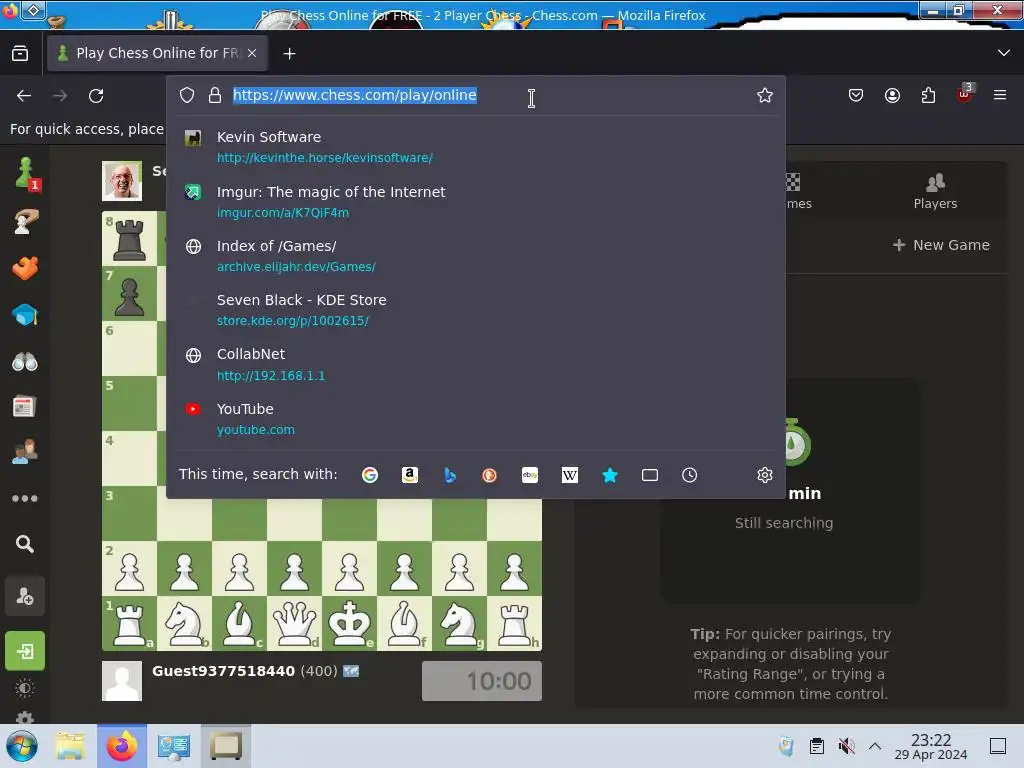Open the More three-dots sidebar item
The height and width of the screenshot is (768, 1024).
point(25,498)
